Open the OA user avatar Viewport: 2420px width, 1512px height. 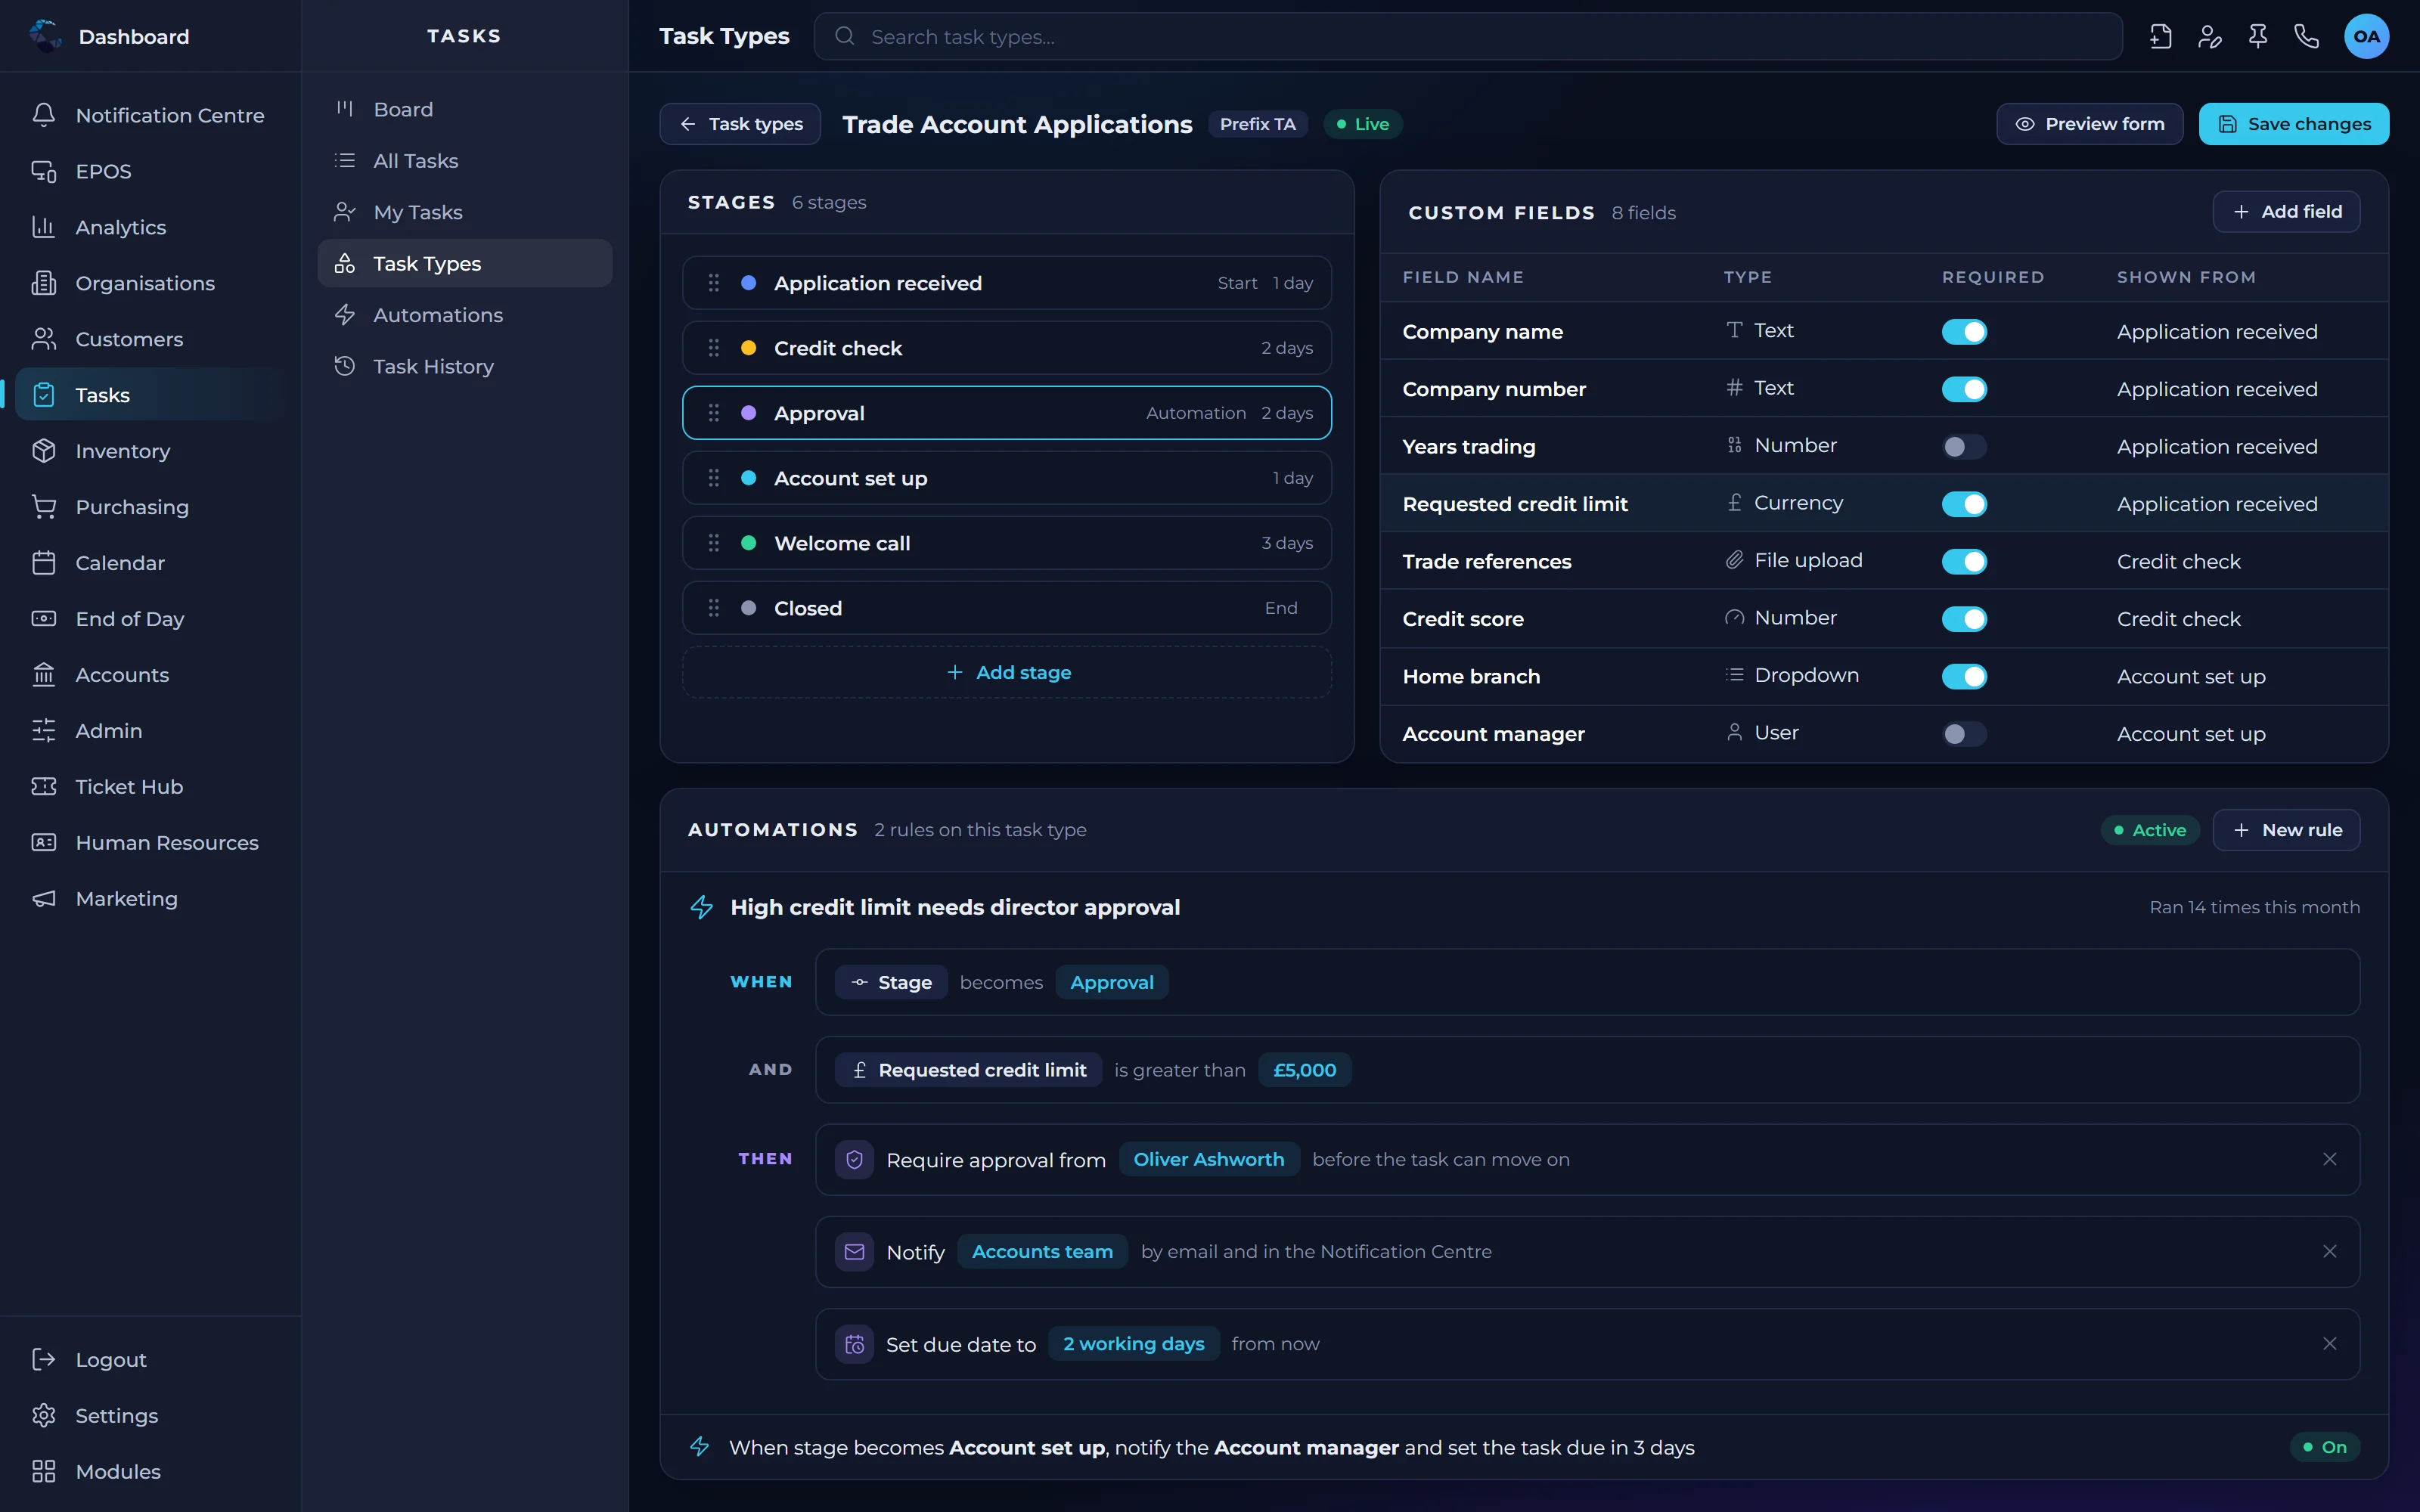click(2366, 37)
